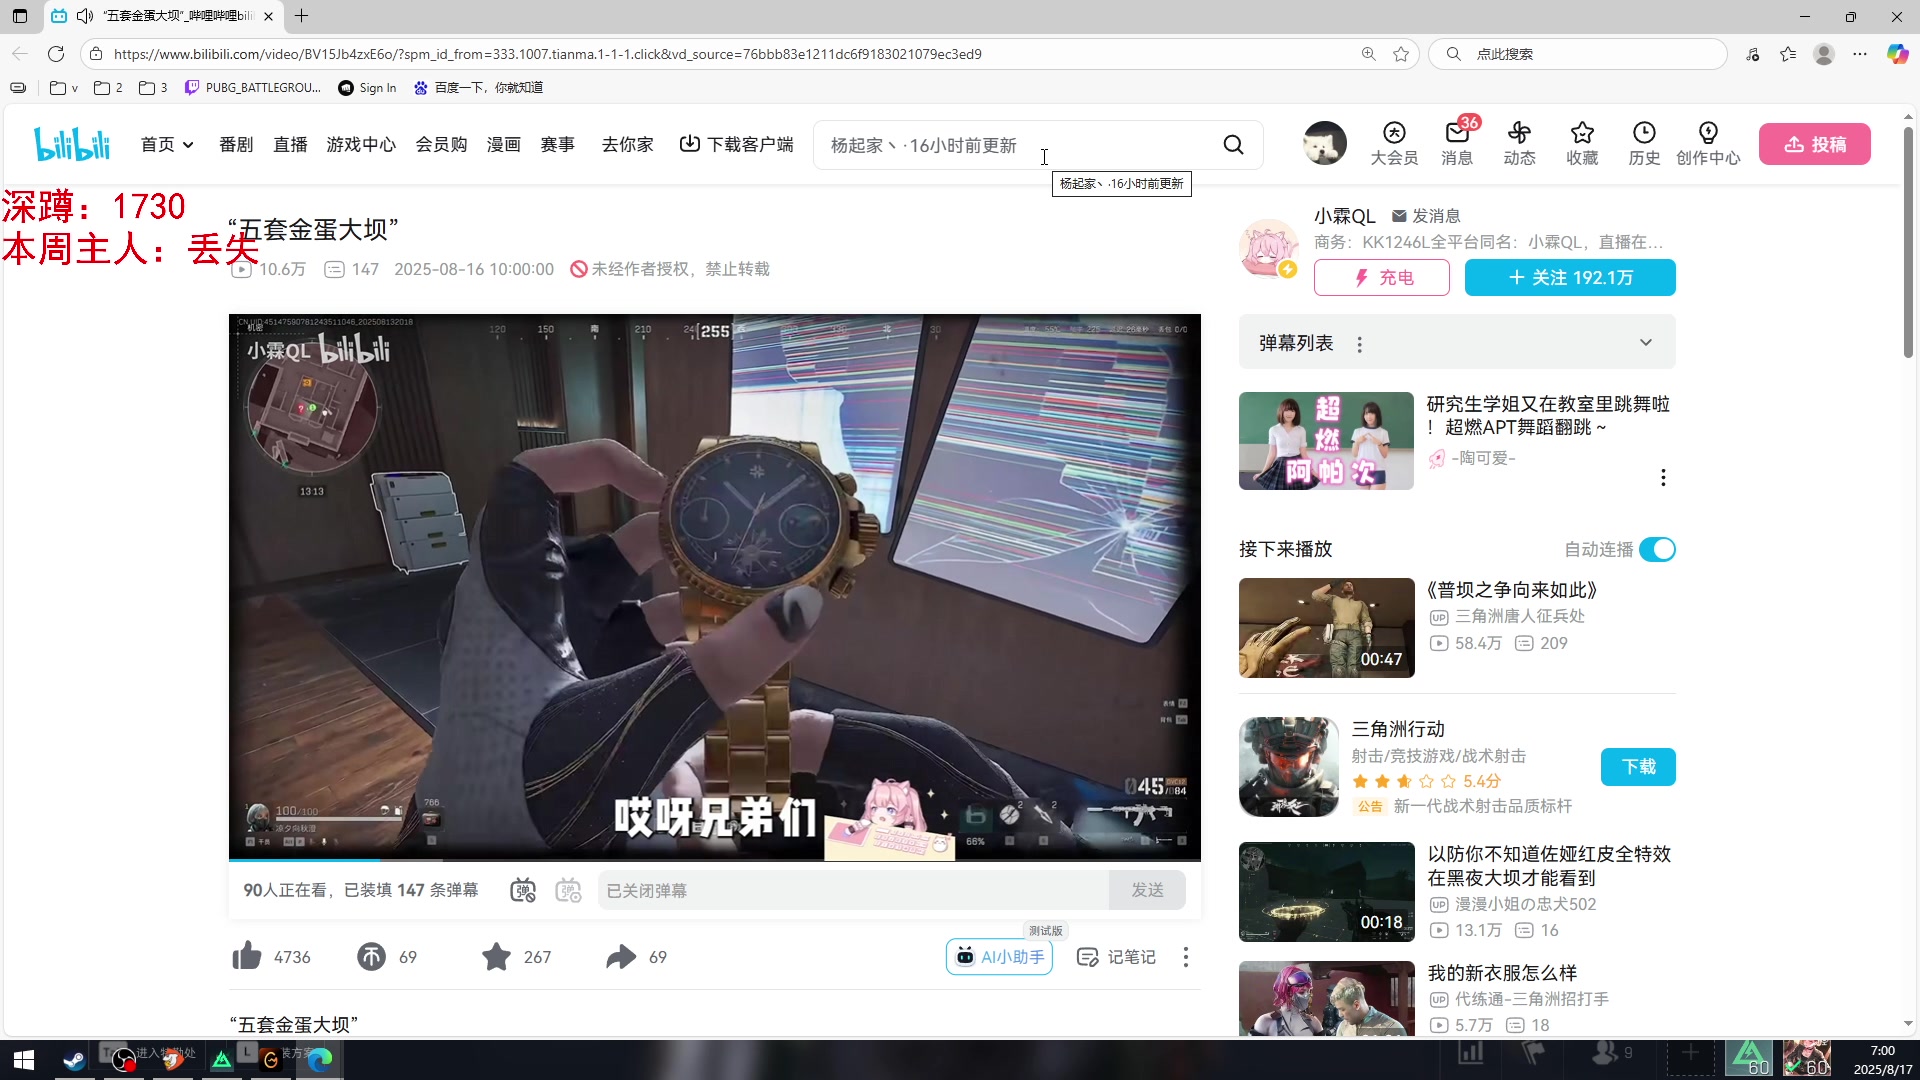Screen dimensions: 1920x1080
Task: Open 小霖QL uploader avatar
Action: point(1268,248)
